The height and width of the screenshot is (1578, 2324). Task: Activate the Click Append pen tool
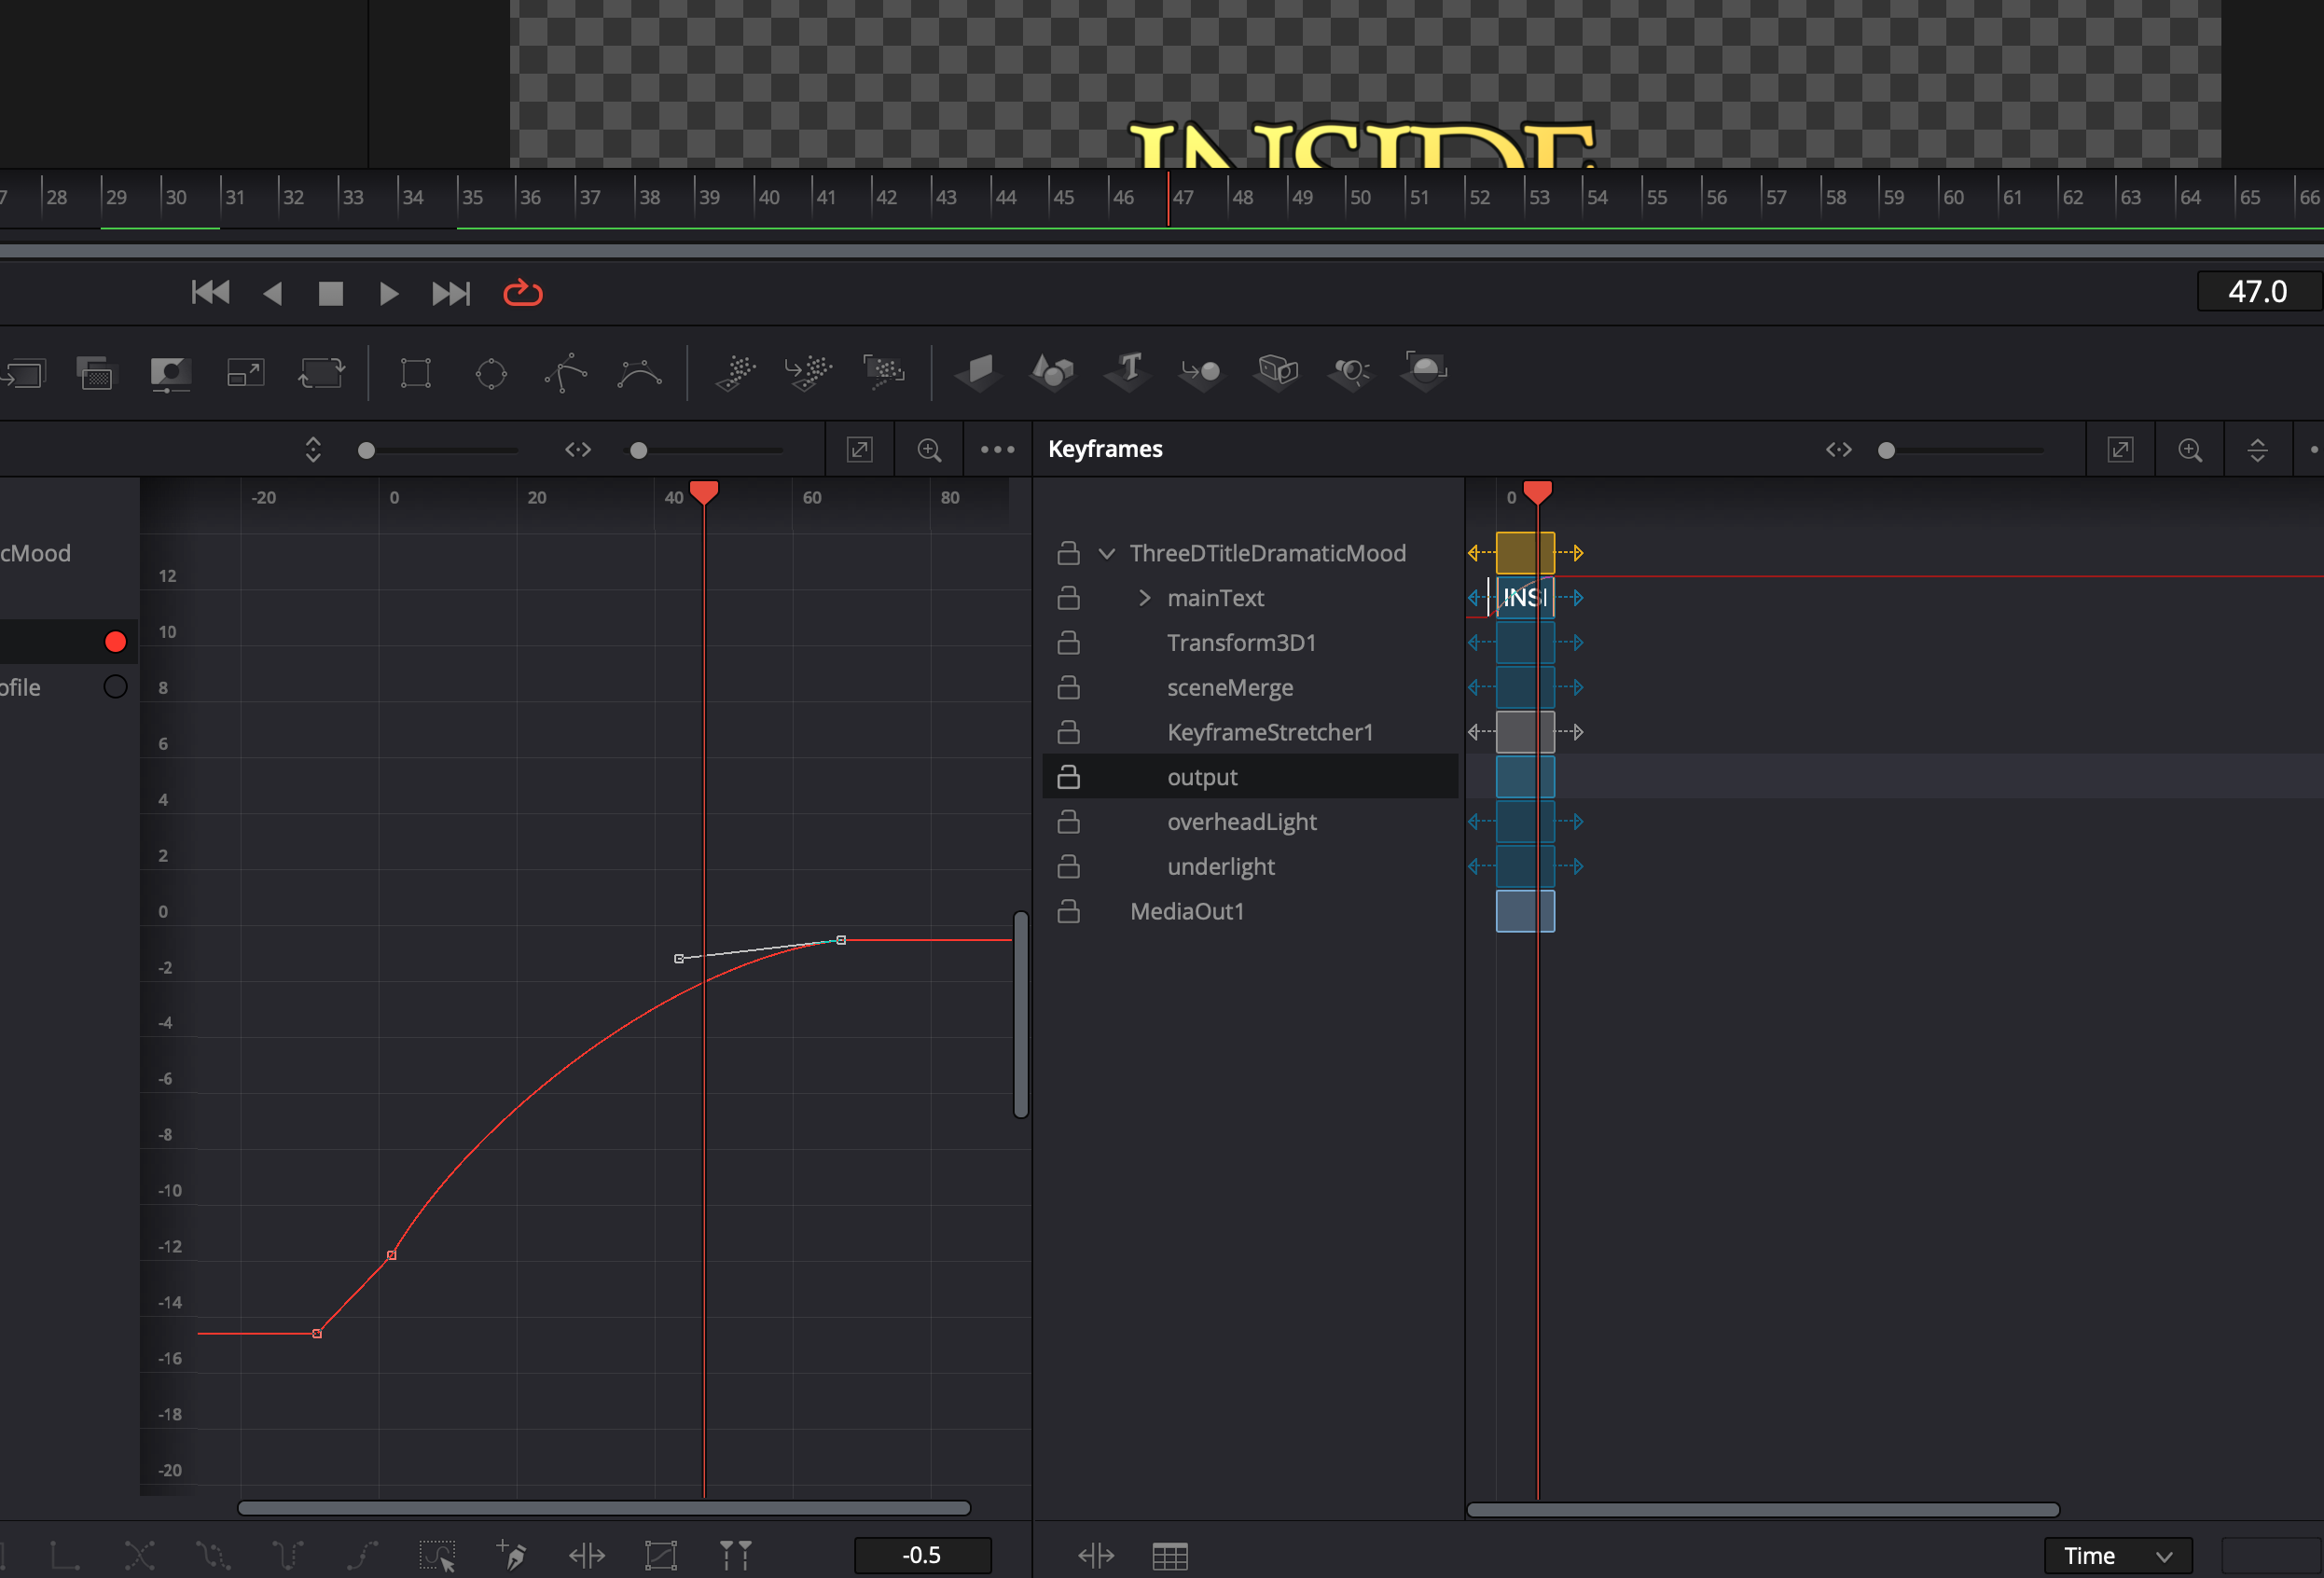(x=511, y=1555)
